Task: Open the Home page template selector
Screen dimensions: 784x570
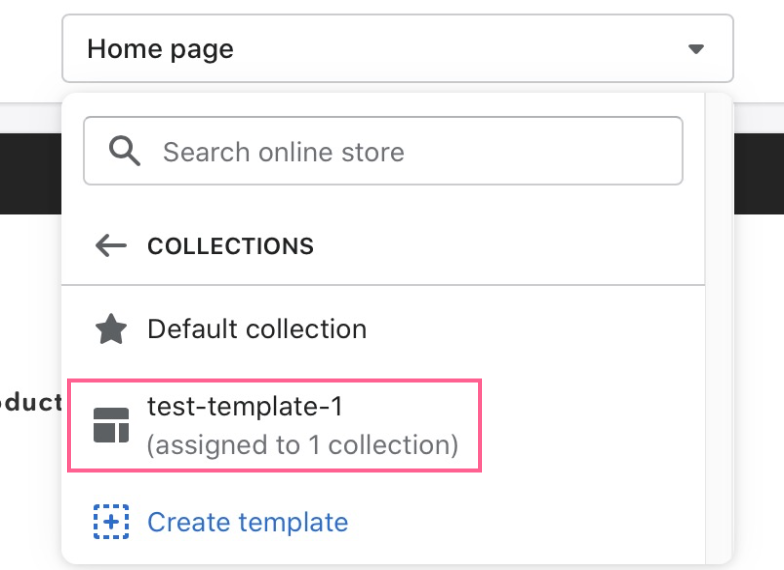Action: click(x=398, y=48)
